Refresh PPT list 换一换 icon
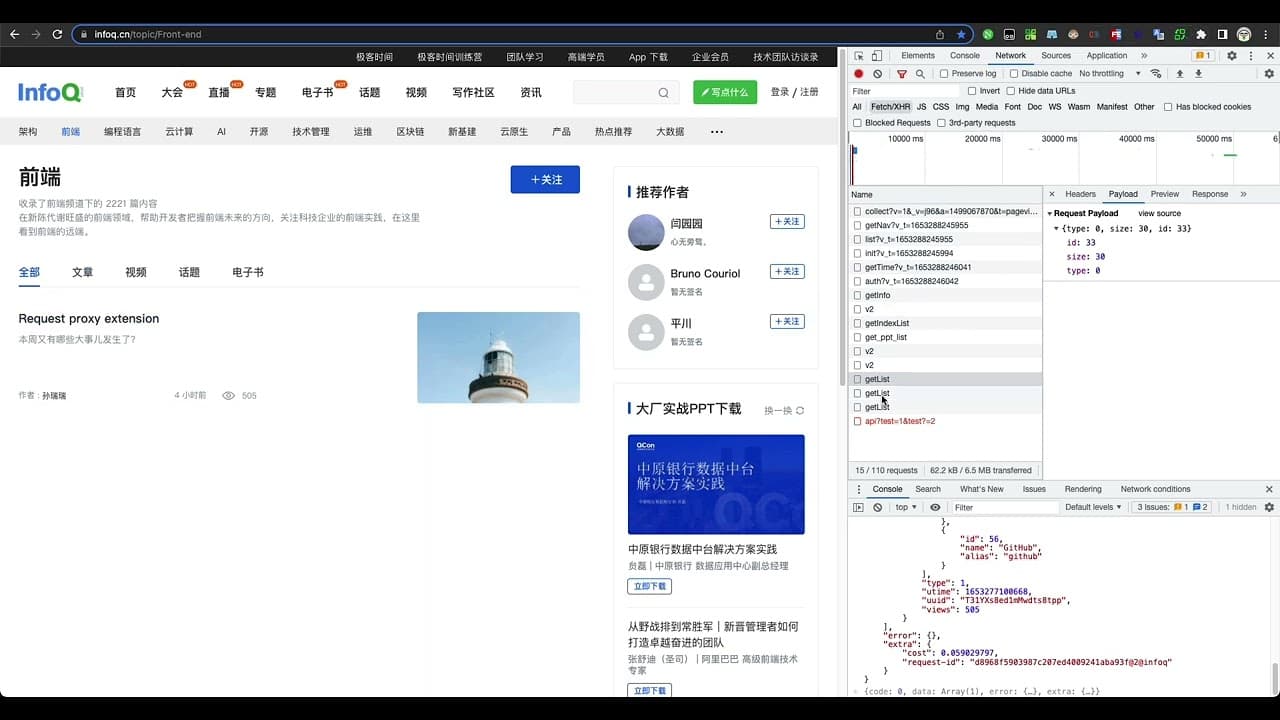This screenshot has width=1280, height=720. click(800, 410)
